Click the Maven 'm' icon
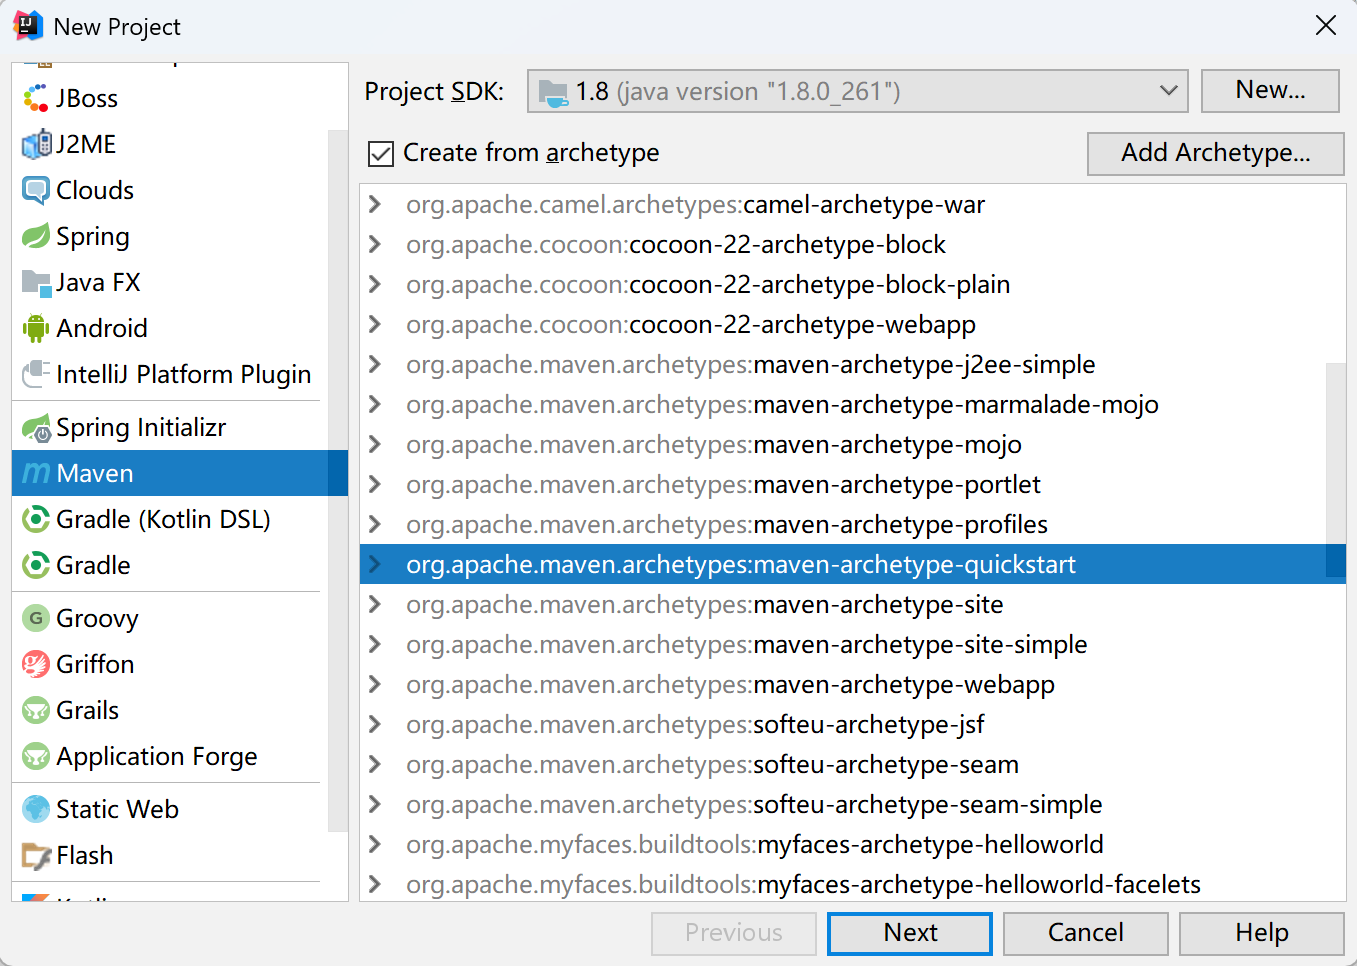The image size is (1357, 966). (x=36, y=473)
